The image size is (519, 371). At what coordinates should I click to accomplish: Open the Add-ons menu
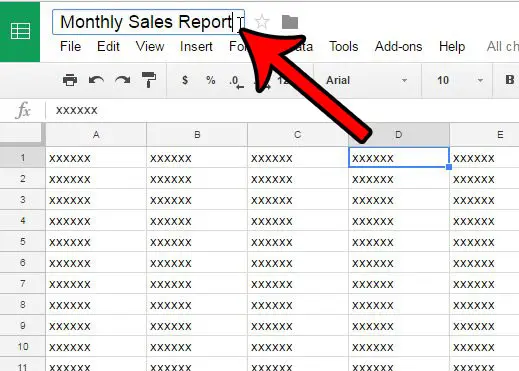(398, 46)
